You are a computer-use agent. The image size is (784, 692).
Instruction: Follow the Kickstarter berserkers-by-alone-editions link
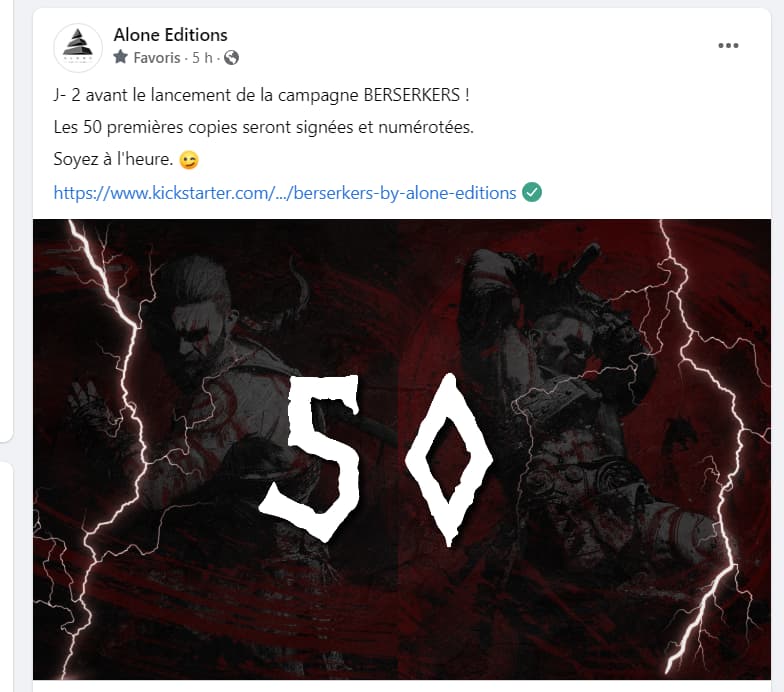coord(284,193)
